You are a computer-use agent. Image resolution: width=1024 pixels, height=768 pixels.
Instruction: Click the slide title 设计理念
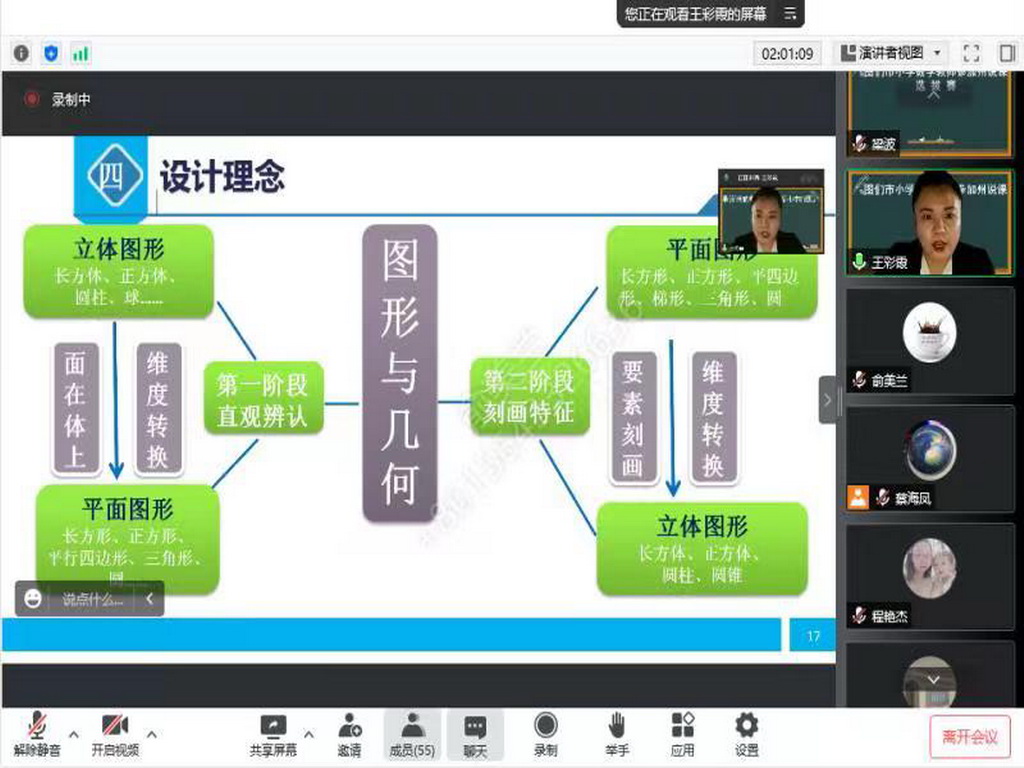click(223, 176)
